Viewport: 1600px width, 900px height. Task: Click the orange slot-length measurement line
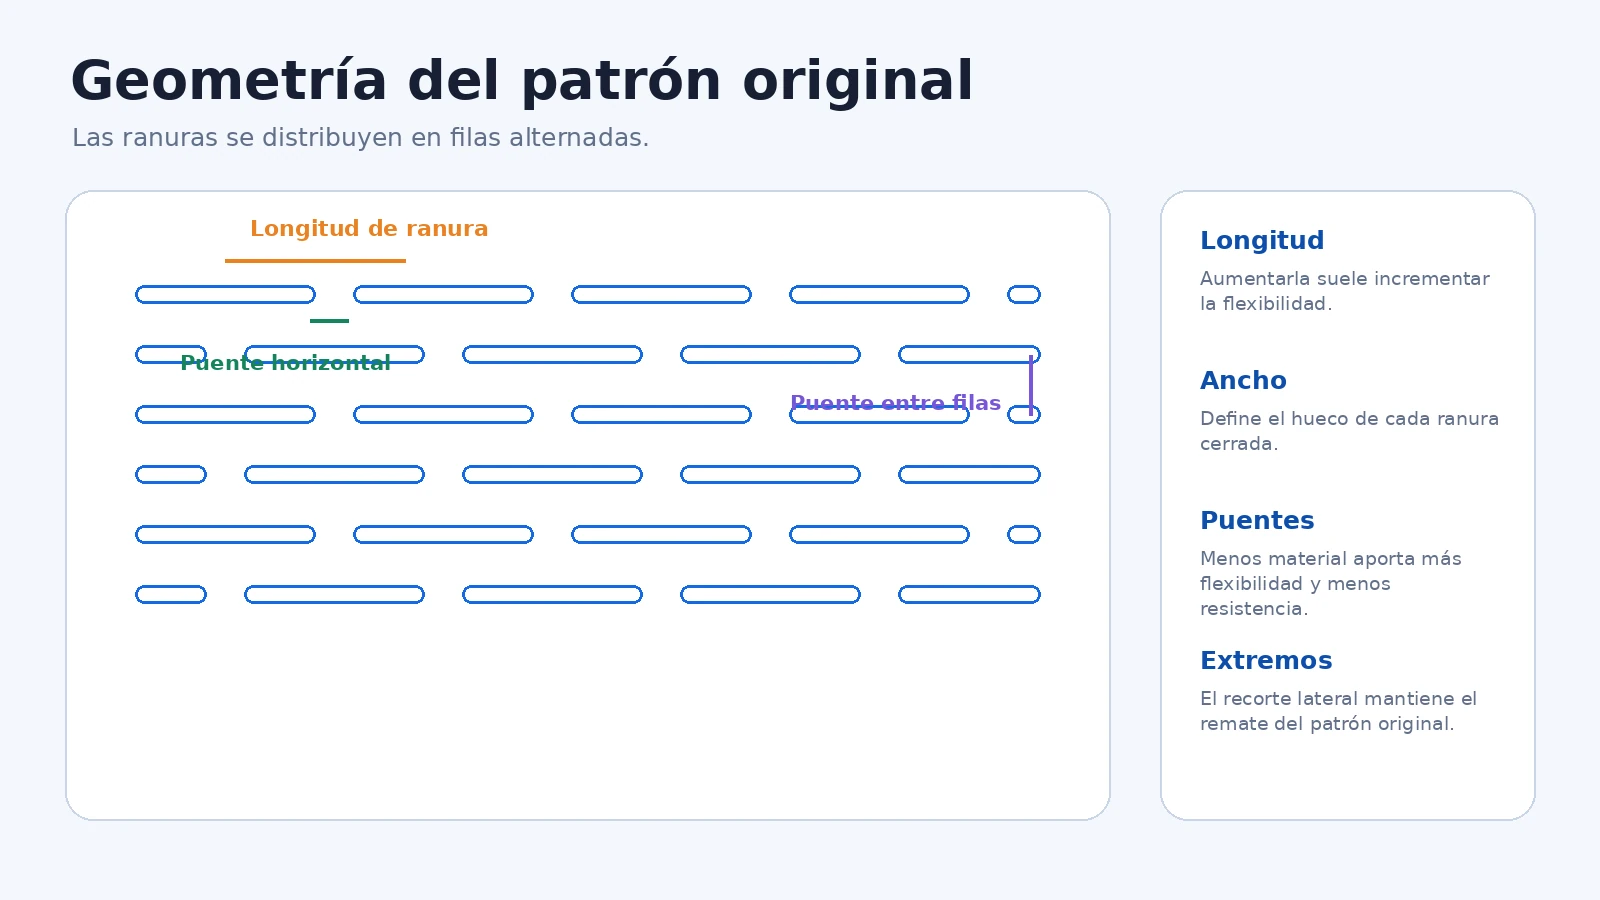[x=315, y=261]
